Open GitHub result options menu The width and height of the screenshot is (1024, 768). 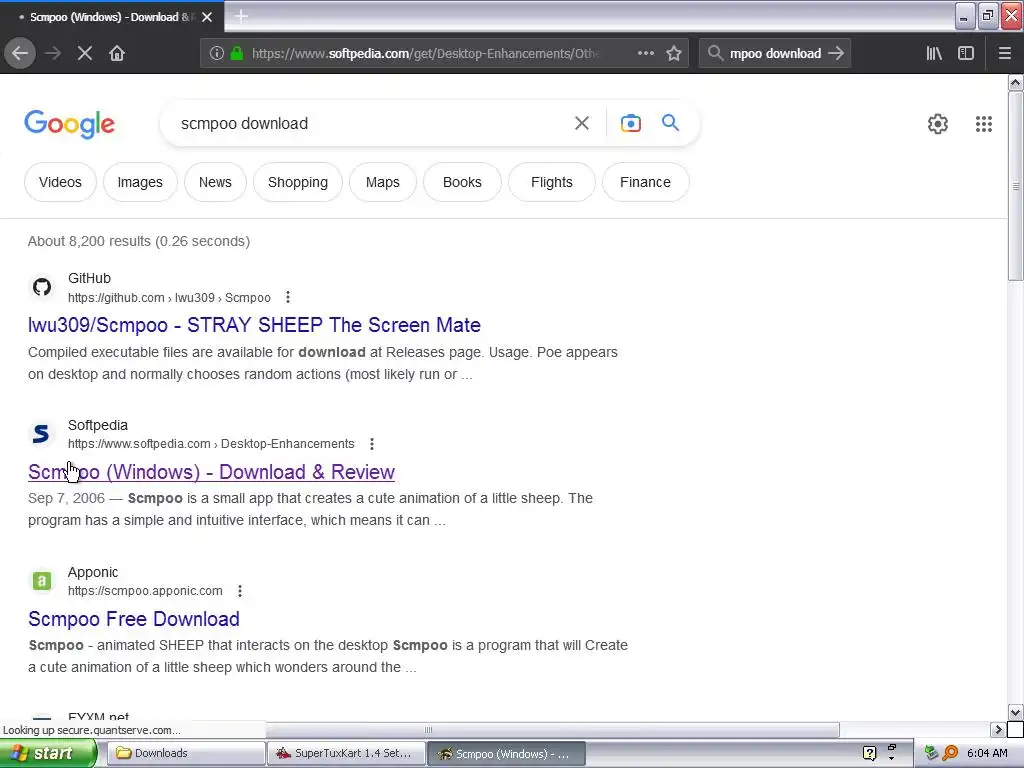pyautogui.click(x=288, y=298)
